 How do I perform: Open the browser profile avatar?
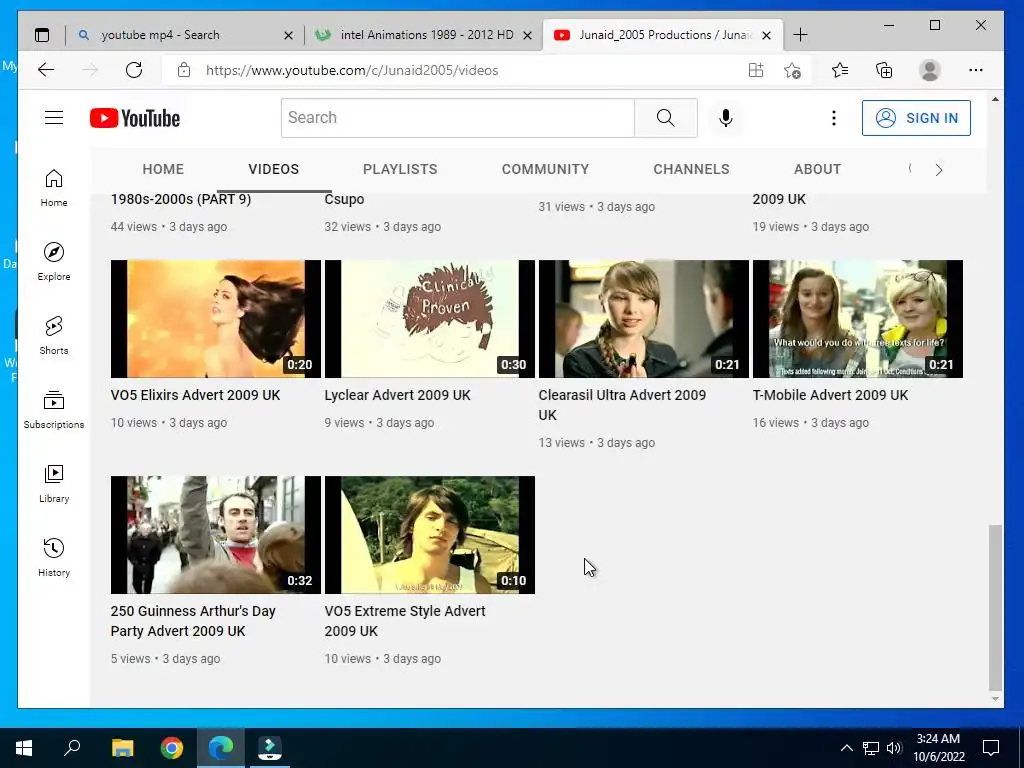929,70
